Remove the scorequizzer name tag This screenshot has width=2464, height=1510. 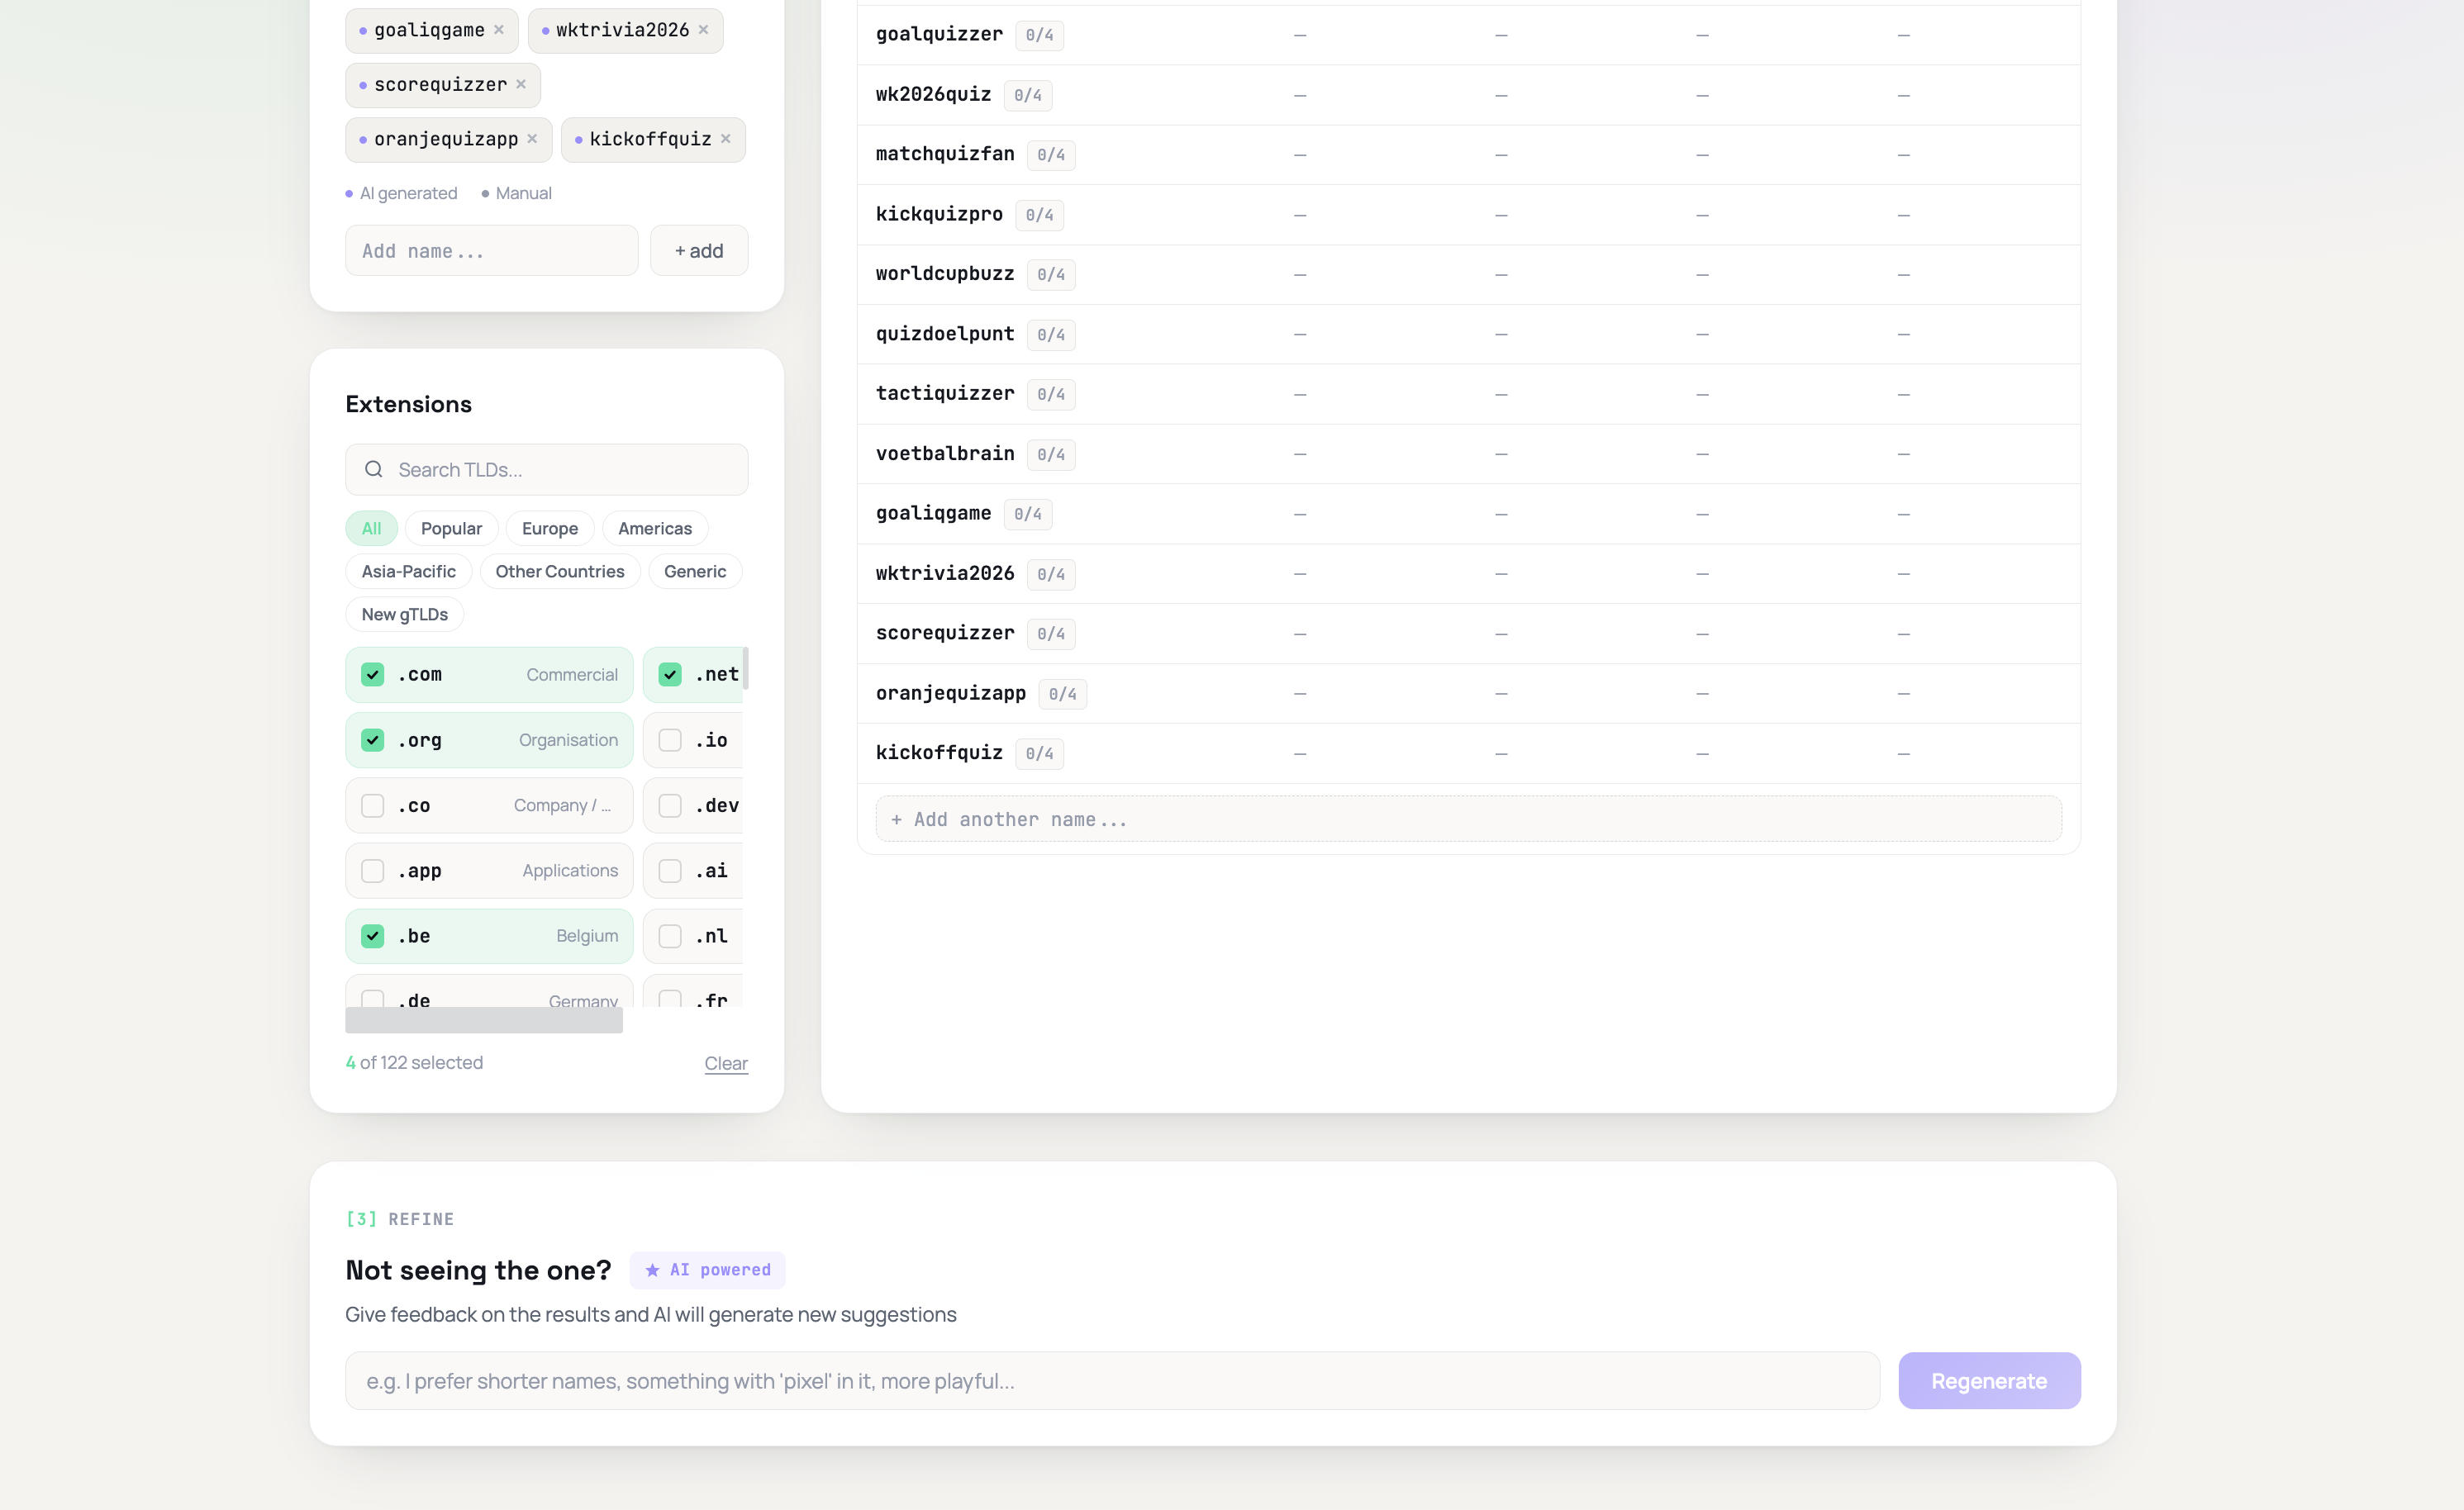pyautogui.click(x=521, y=85)
